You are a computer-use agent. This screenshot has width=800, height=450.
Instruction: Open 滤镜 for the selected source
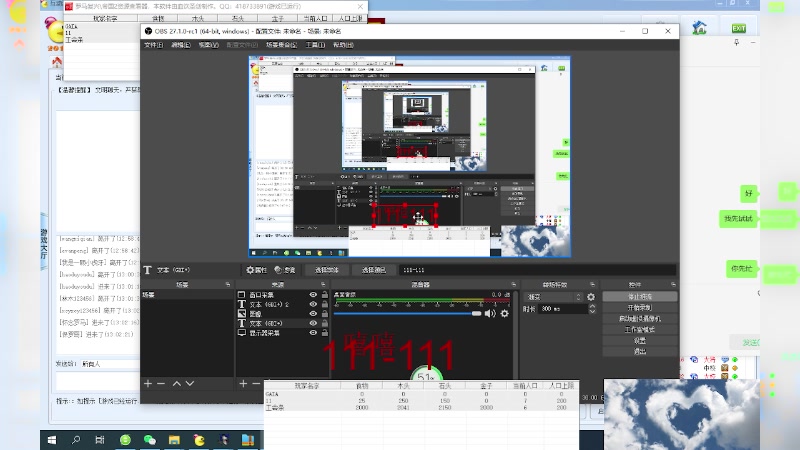pyautogui.click(x=285, y=270)
